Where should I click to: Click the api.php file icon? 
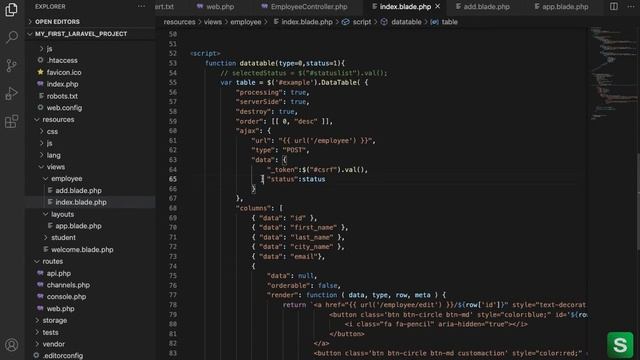point(40,273)
